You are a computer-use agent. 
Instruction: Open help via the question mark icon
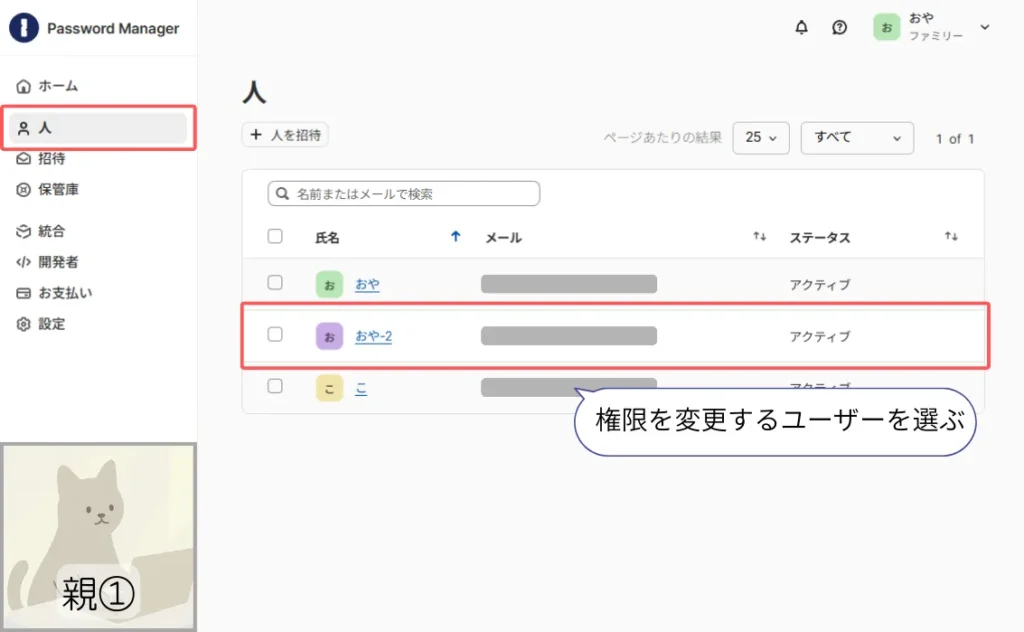pos(839,27)
